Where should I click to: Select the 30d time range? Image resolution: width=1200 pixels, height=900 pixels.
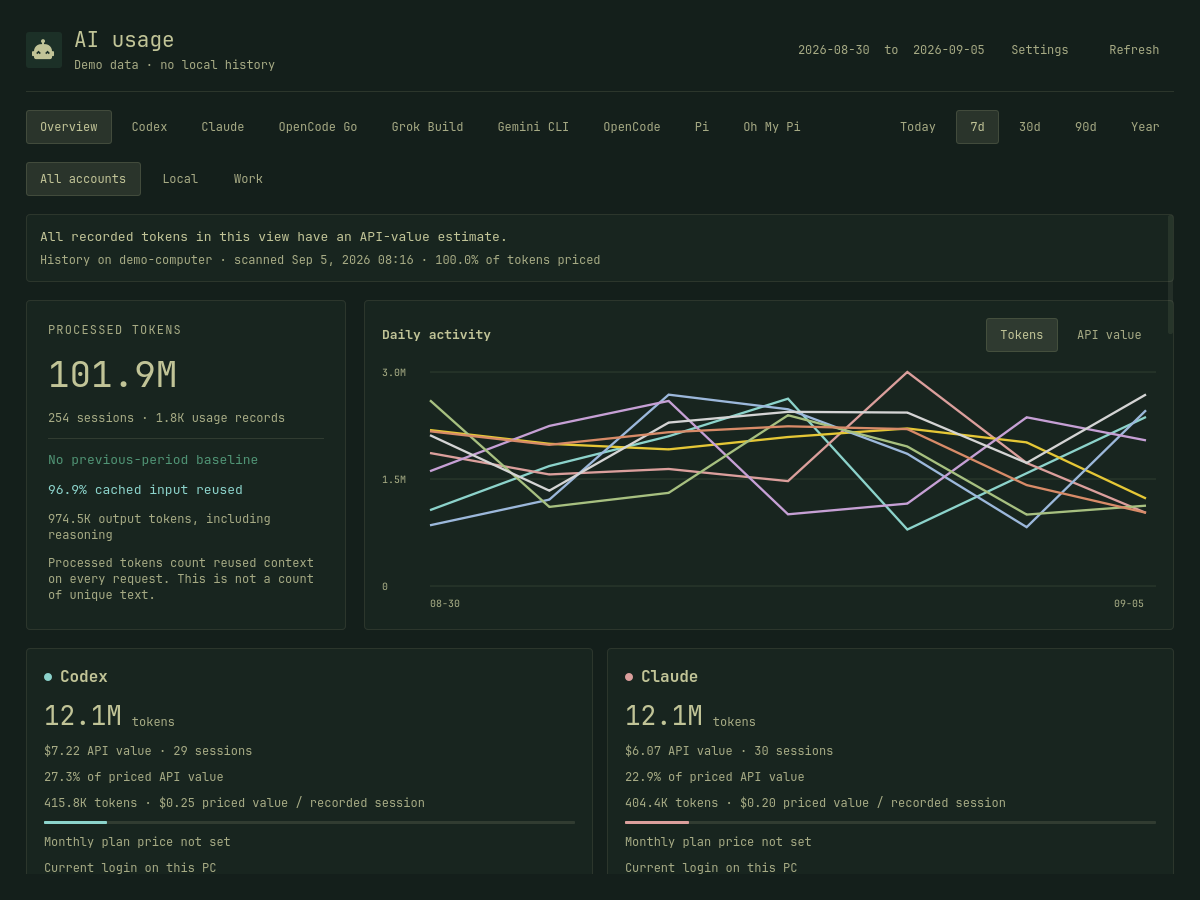[1030, 127]
